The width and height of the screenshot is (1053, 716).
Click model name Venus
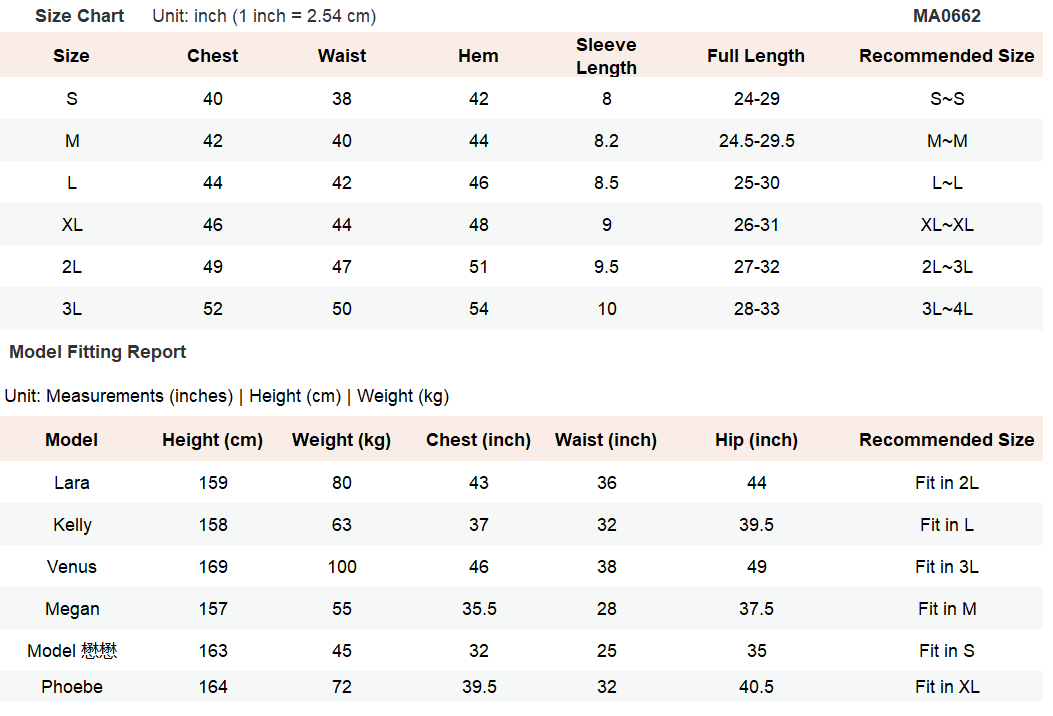(x=72, y=567)
